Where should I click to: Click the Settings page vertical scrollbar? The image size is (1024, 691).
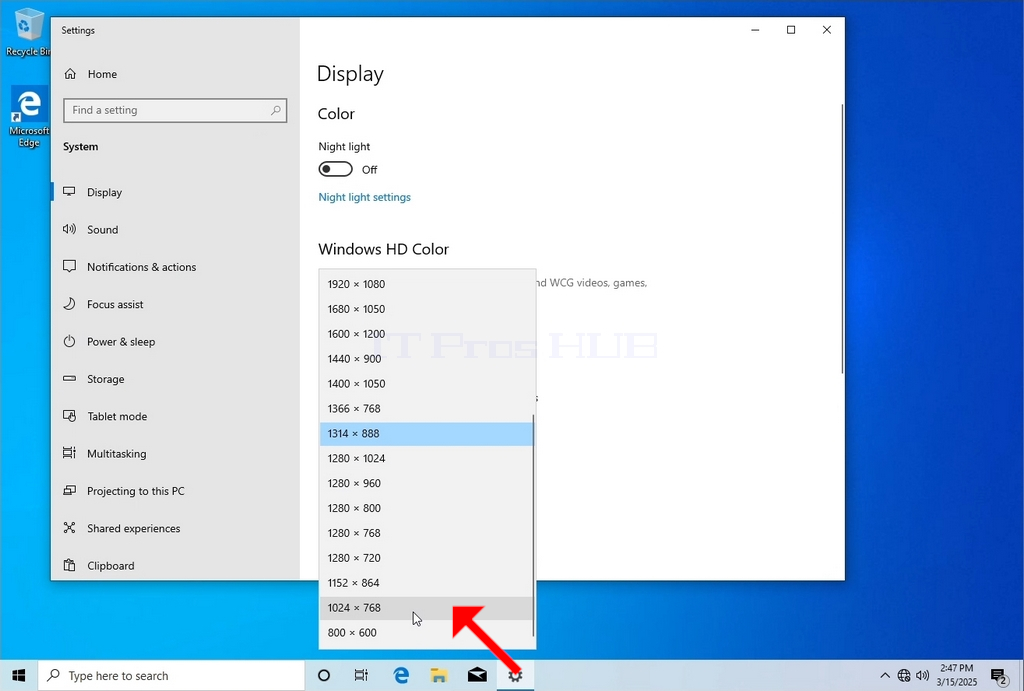[x=842, y=239]
